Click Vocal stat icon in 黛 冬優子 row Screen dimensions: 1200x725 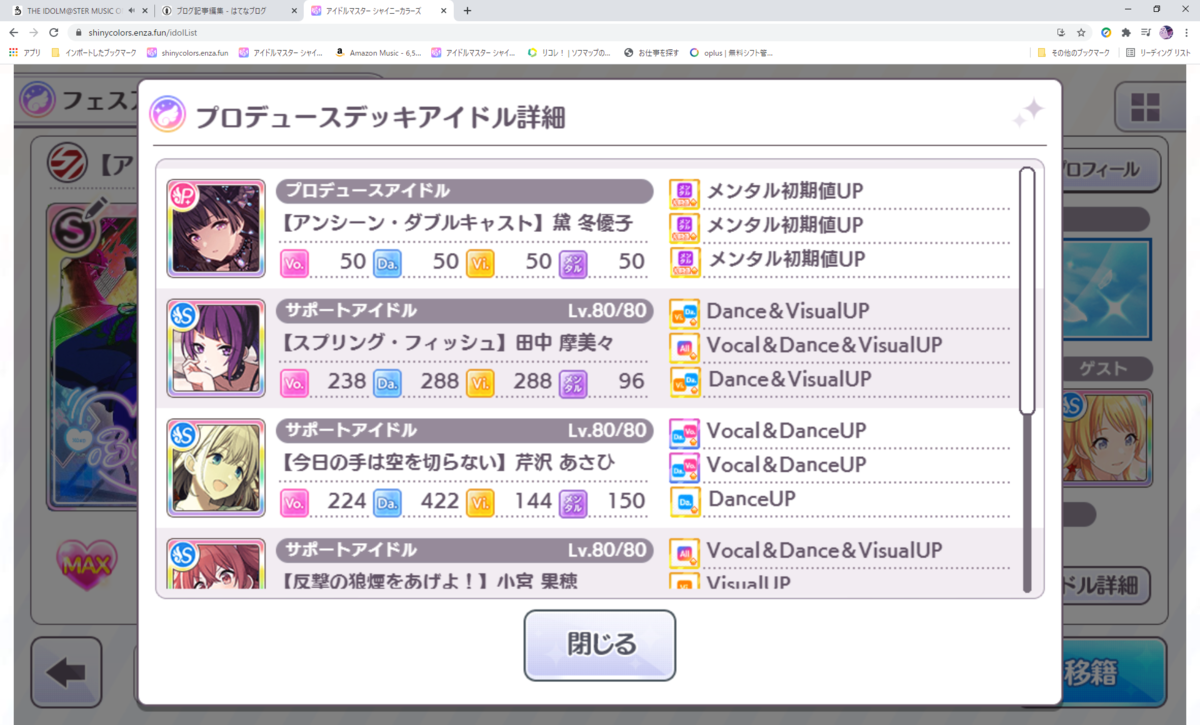(294, 263)
